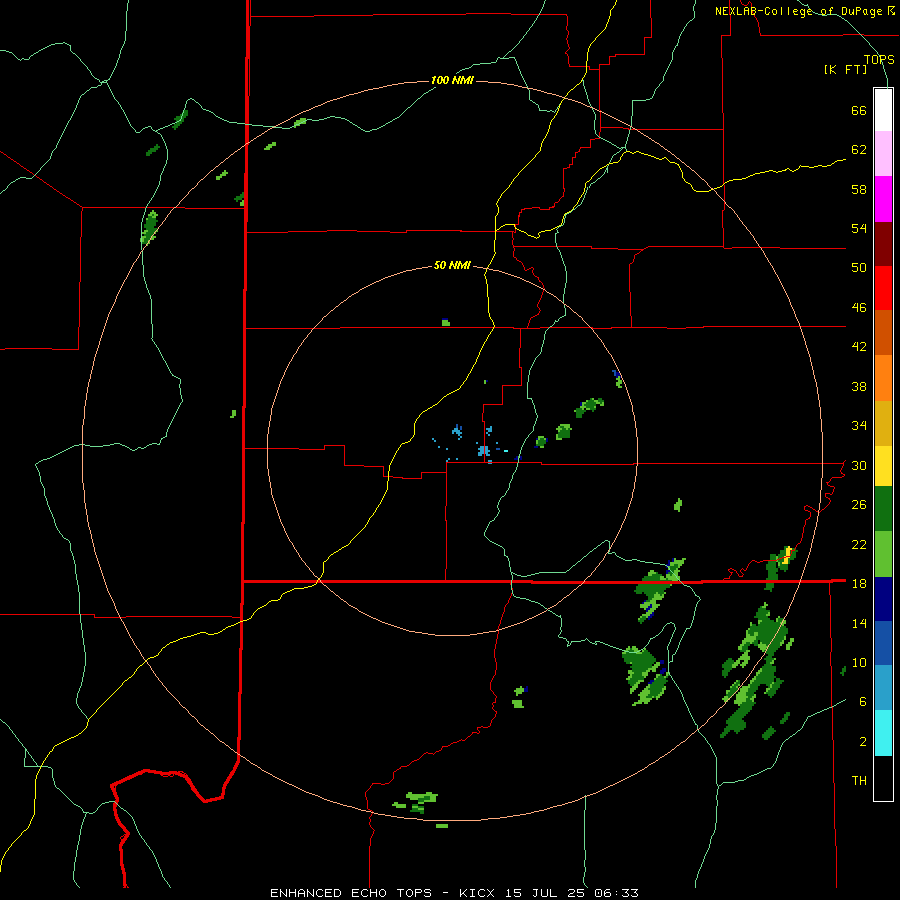The height and width of the screenshot is (900, 900).
Task: Click the TOPS legend title
Action: coord(879,59)
